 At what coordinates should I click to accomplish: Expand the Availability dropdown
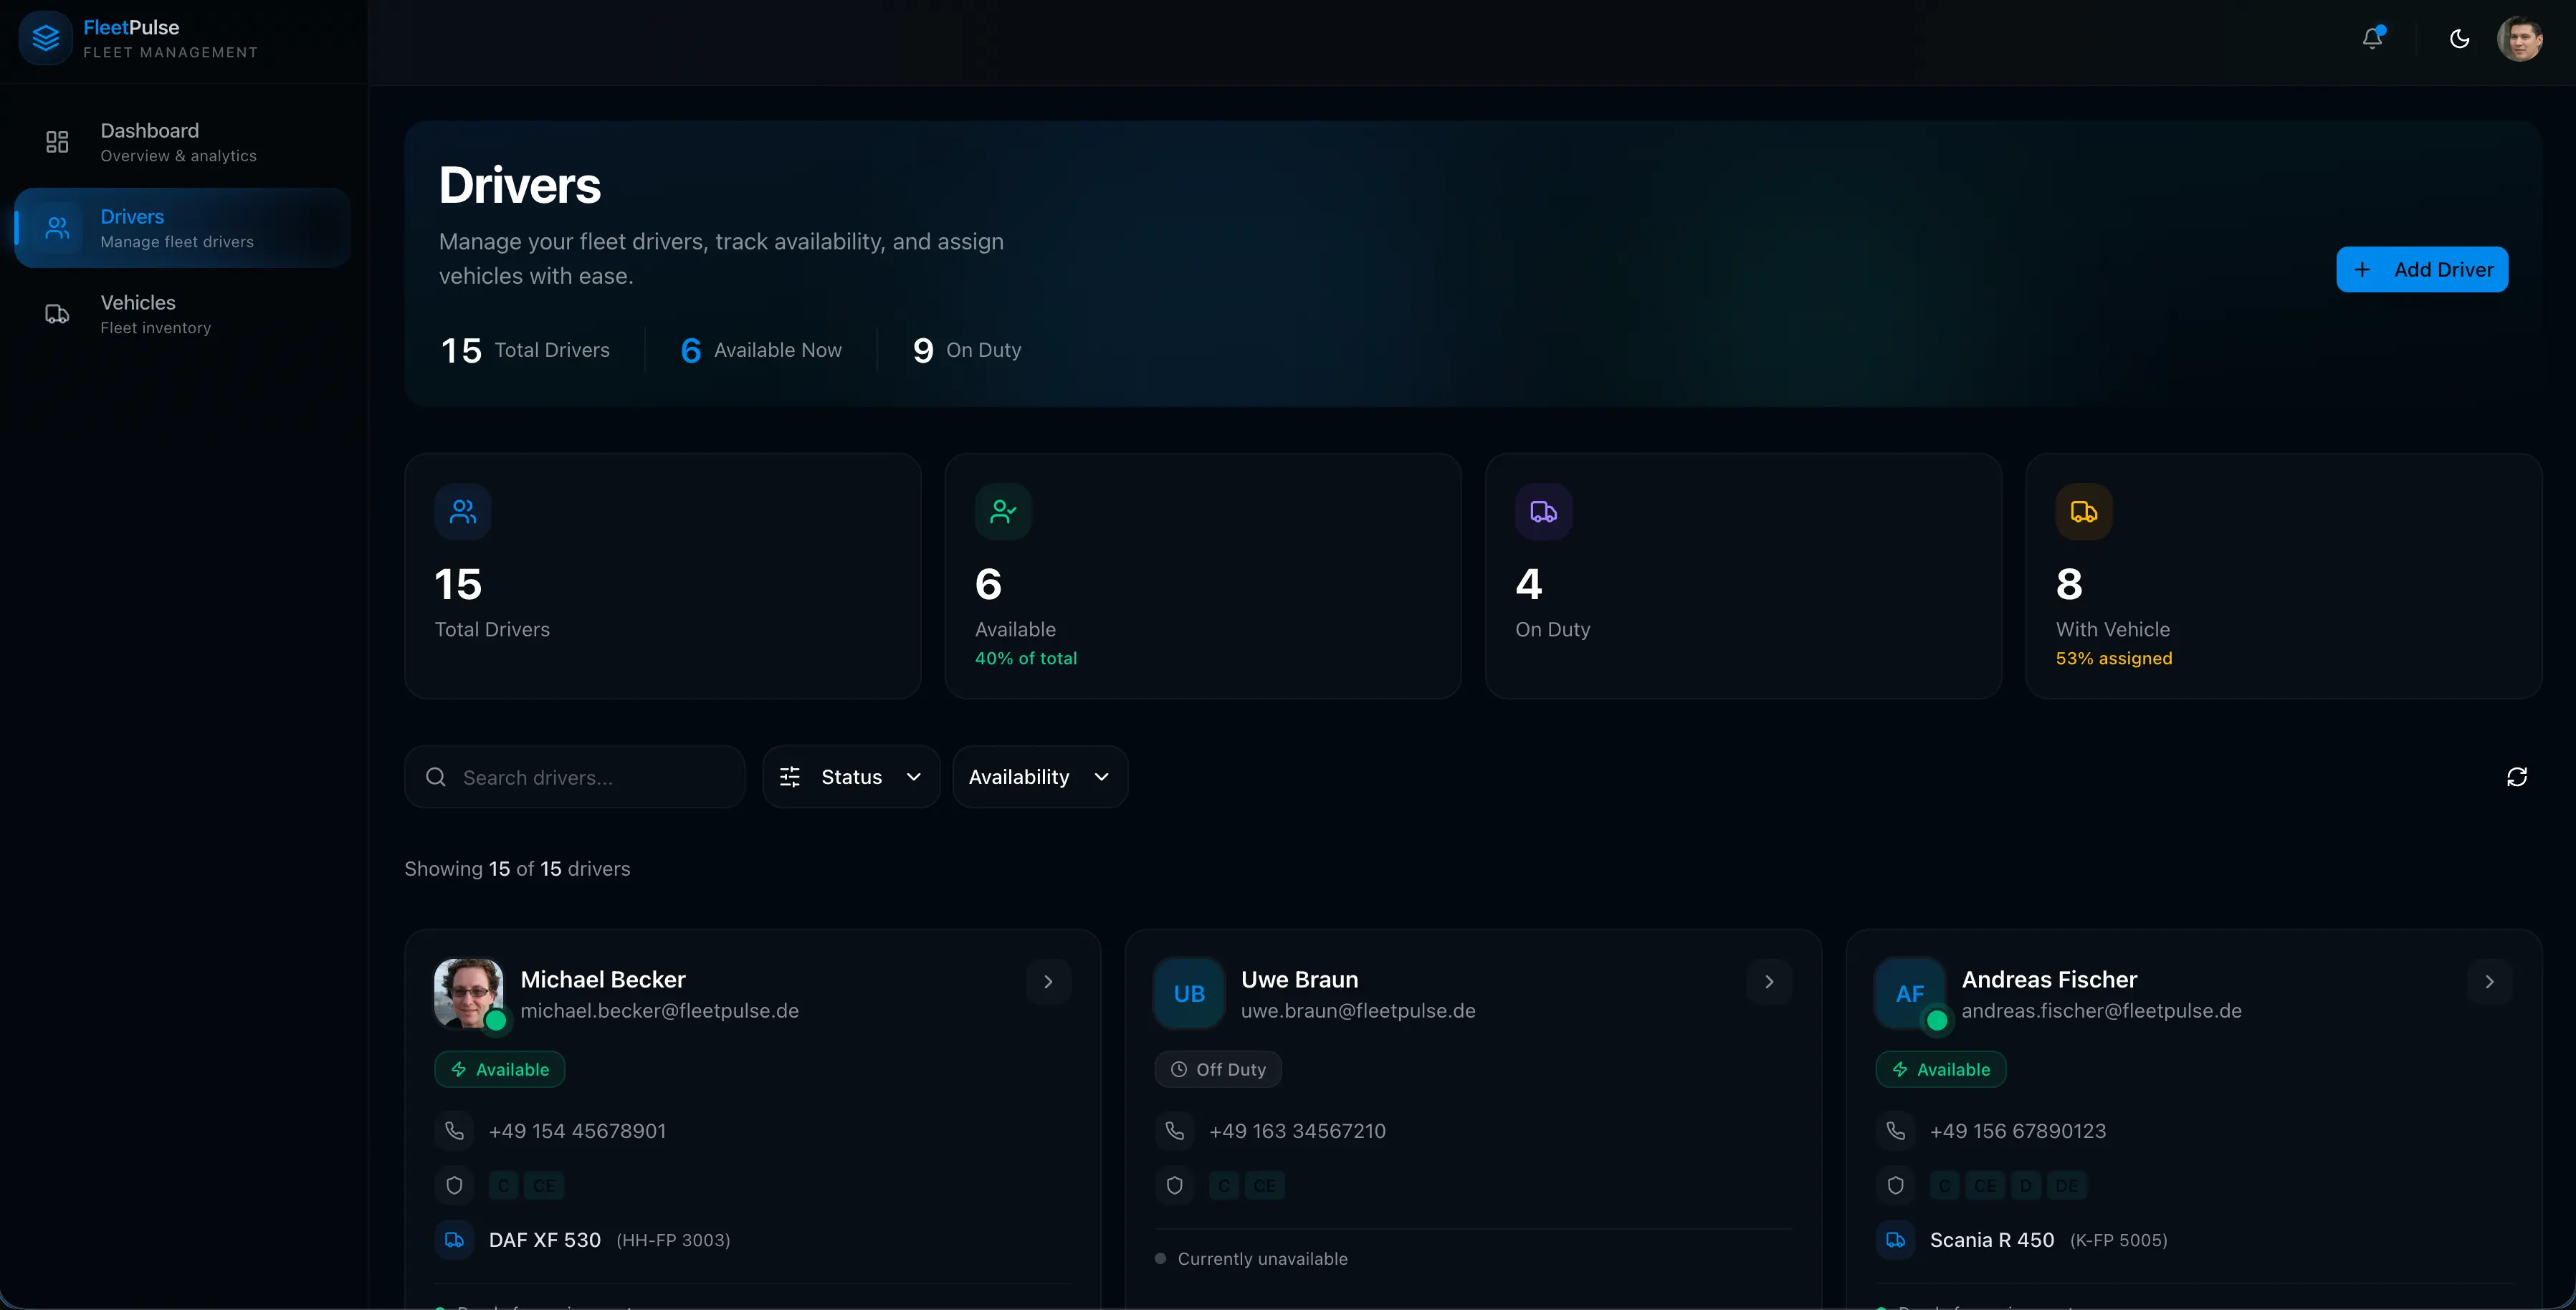click(1039, 777)
